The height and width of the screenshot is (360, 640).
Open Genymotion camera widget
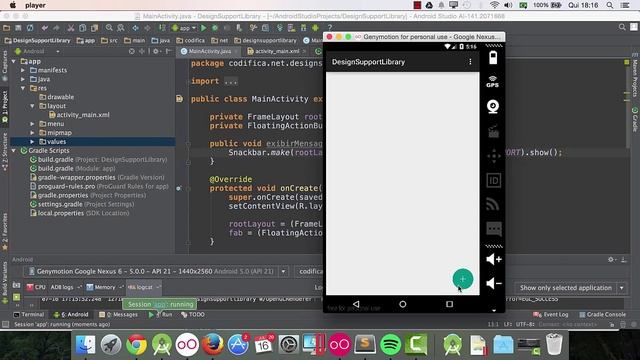click(493, 107)
